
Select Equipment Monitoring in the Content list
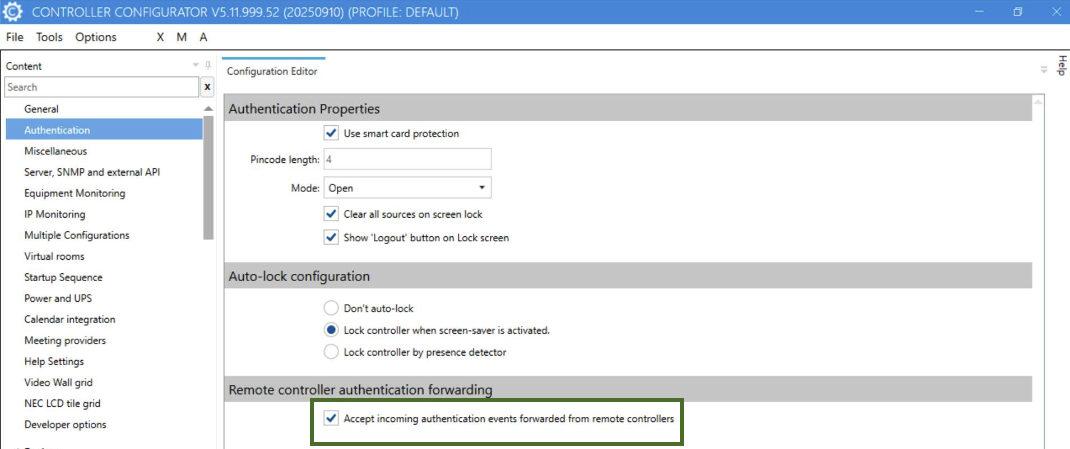click(75, 193)
